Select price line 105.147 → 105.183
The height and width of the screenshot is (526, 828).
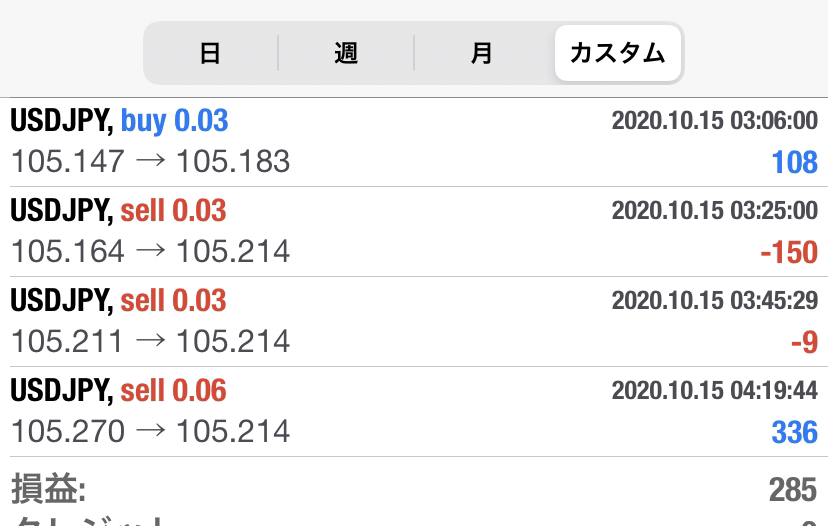150,161
